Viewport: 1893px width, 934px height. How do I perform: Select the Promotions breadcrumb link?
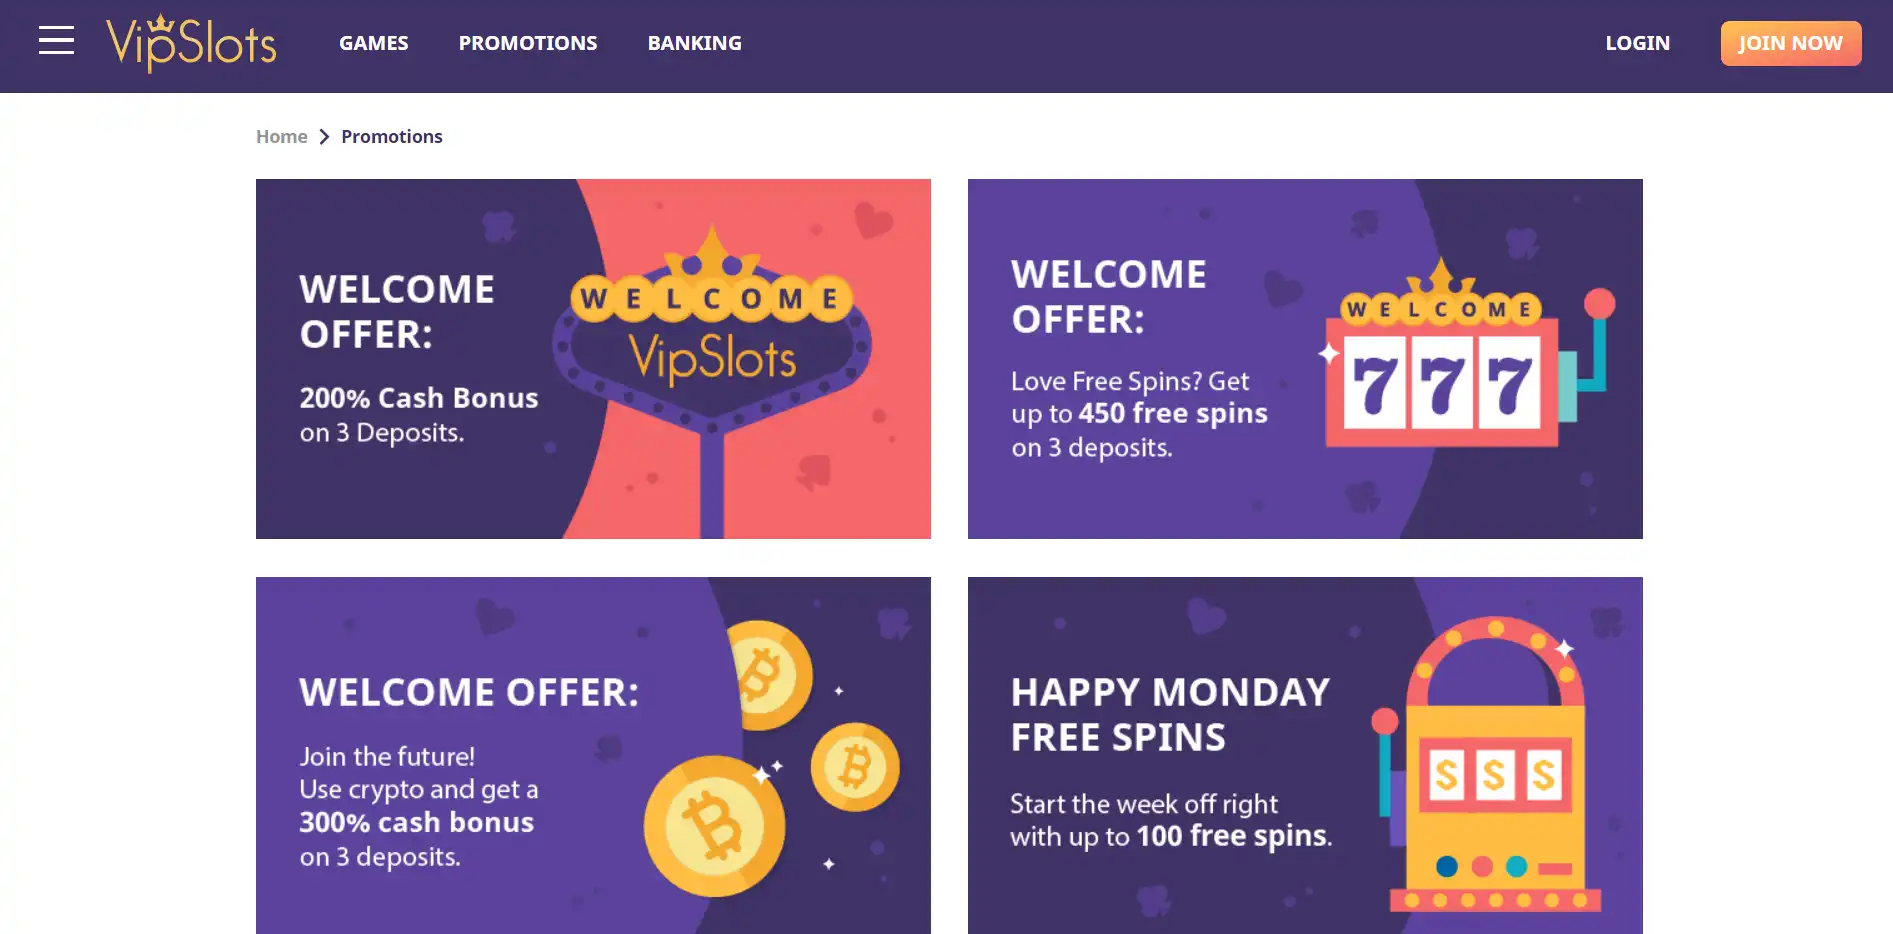coord(391,137)
